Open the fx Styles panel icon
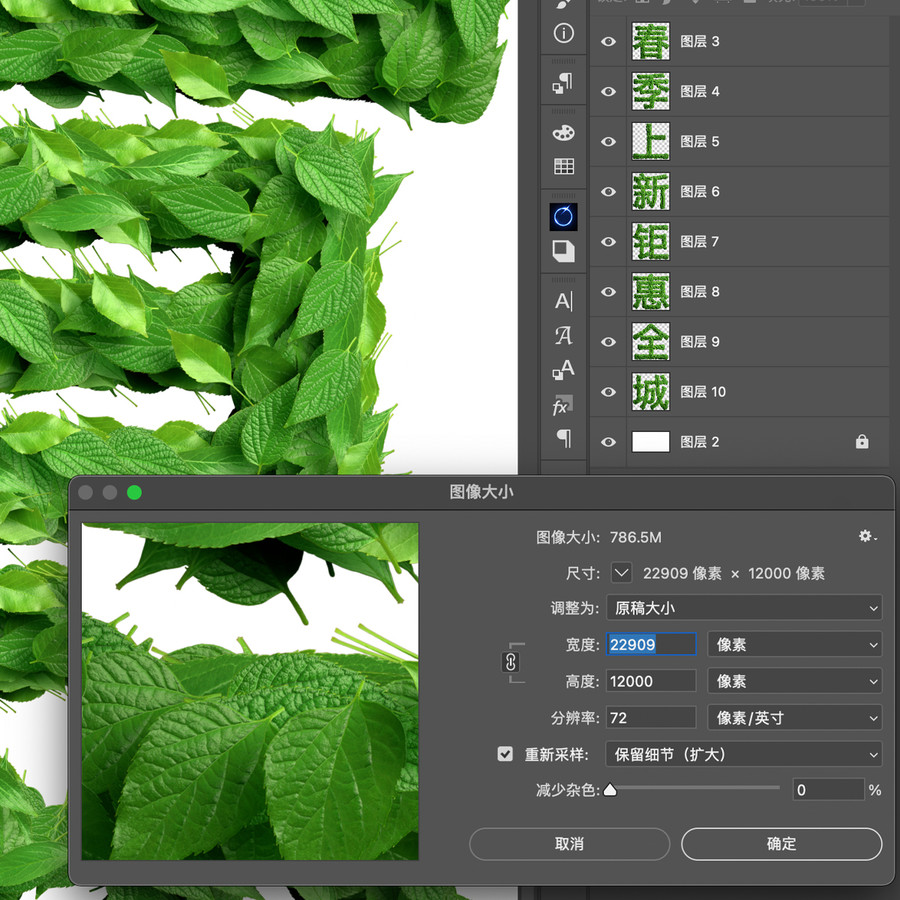Image resolution: width=900 pixels, height=900 pixels. coord(562,405)
